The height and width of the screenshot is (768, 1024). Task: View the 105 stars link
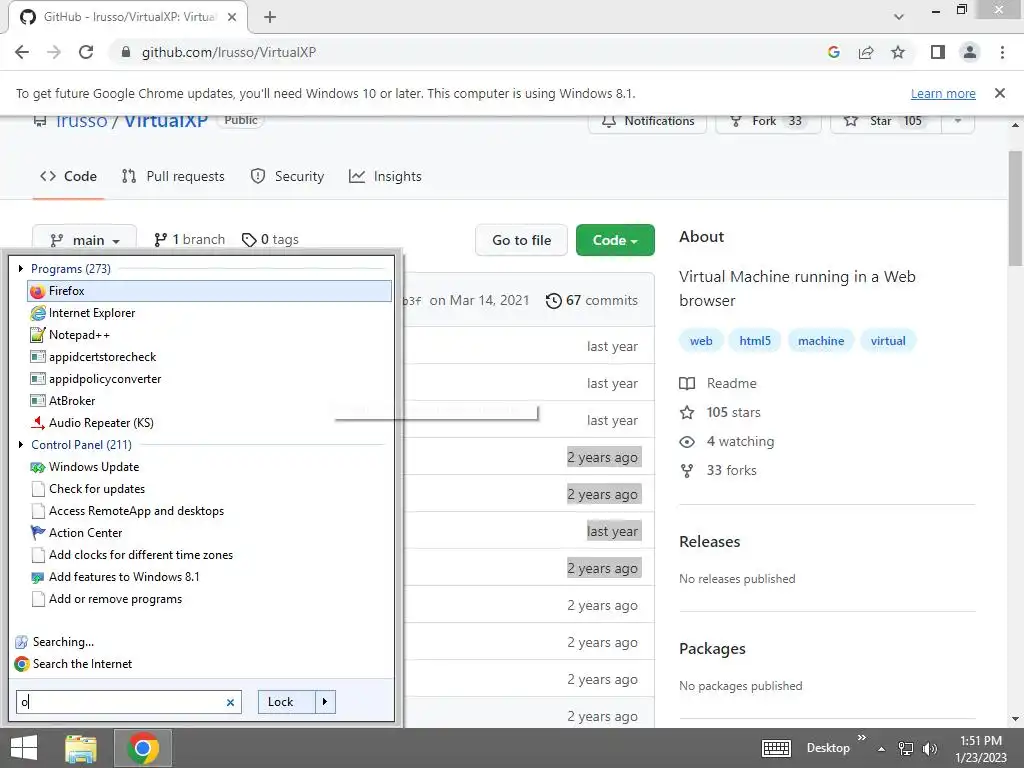click(x=720, y=413)
